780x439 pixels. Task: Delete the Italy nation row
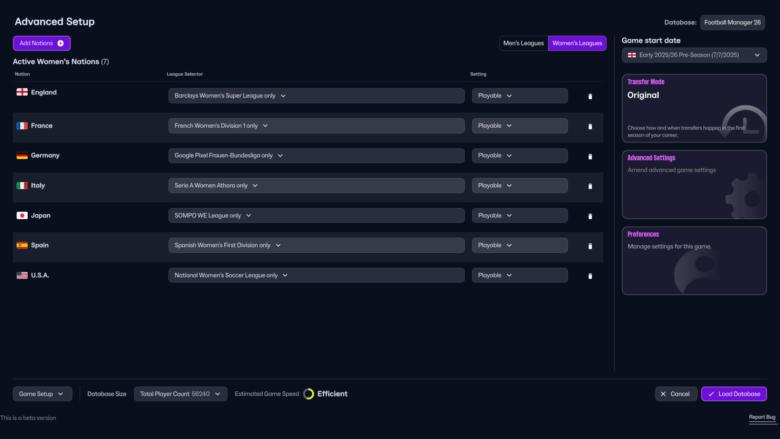coord(590,186)
